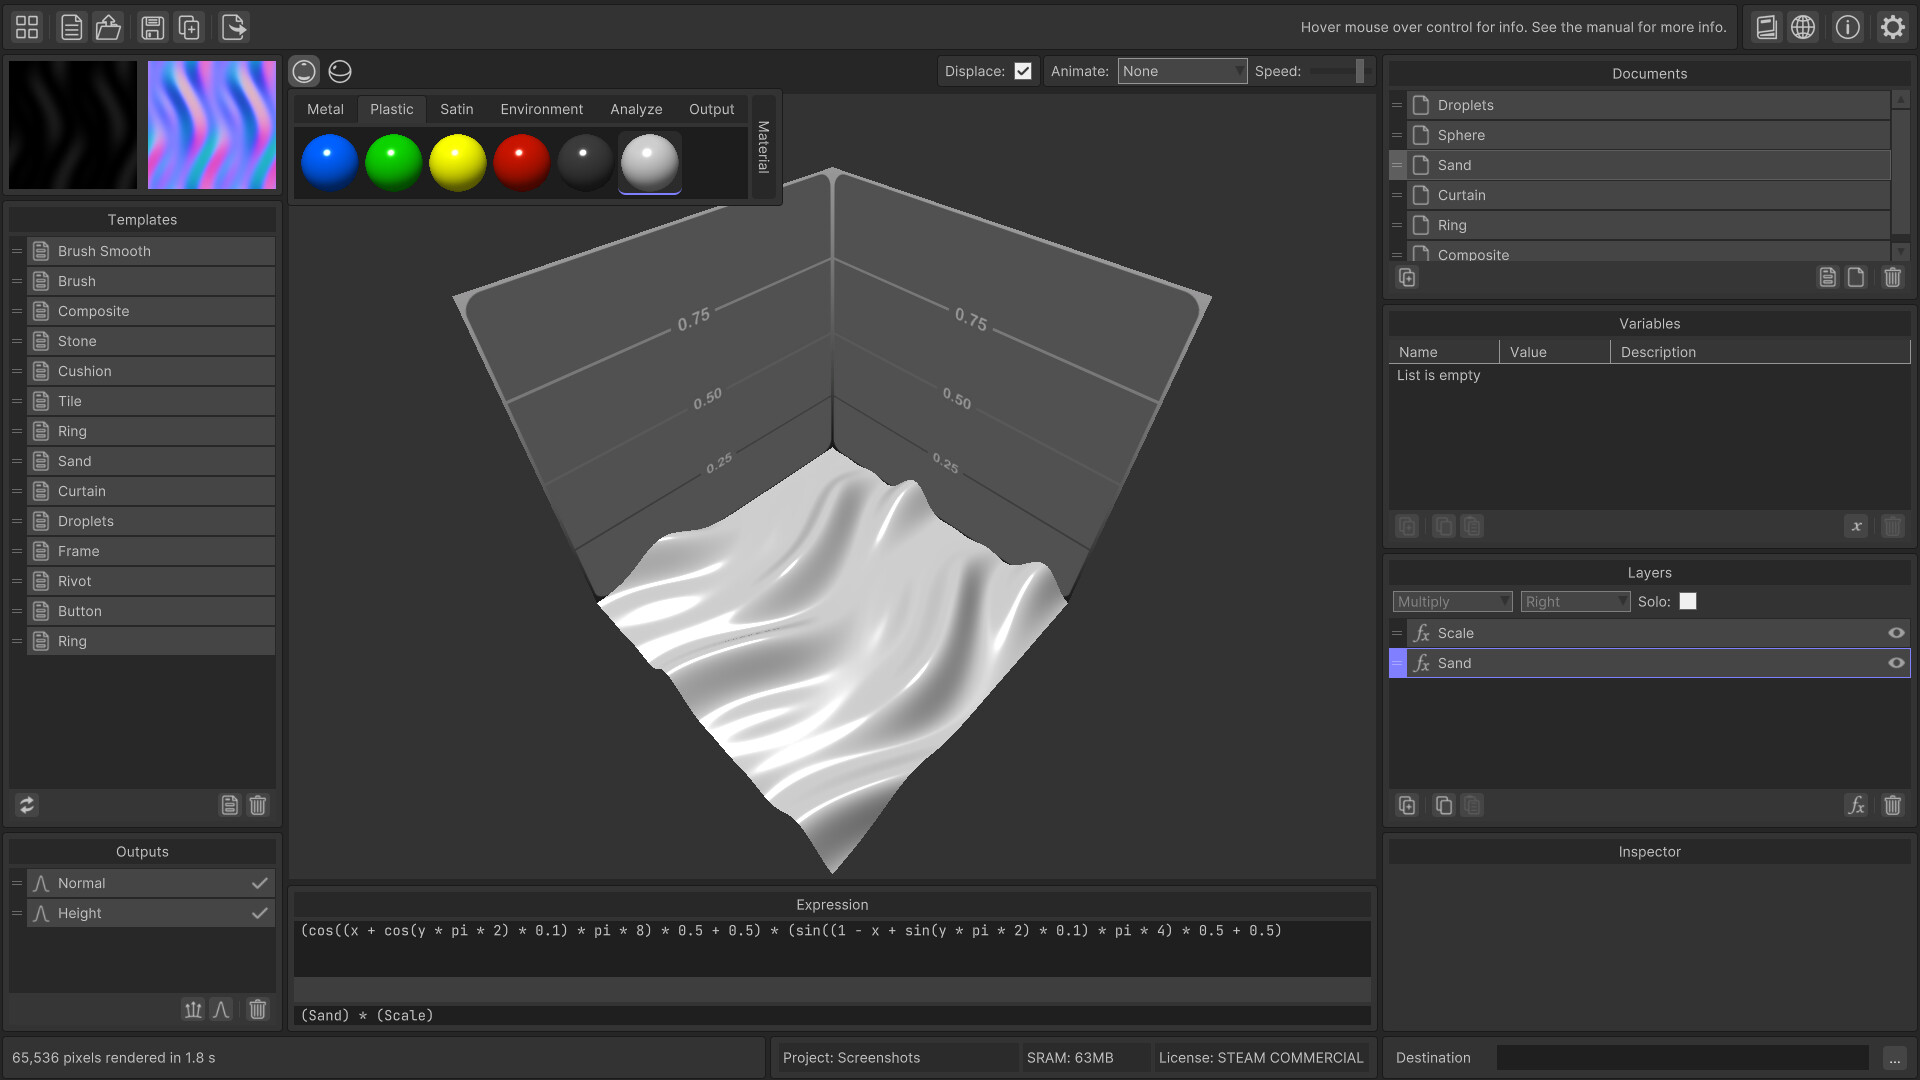Open the fx icon in the Layers panel footer
The image size is (1920, 1080).
click(1857, 805)
